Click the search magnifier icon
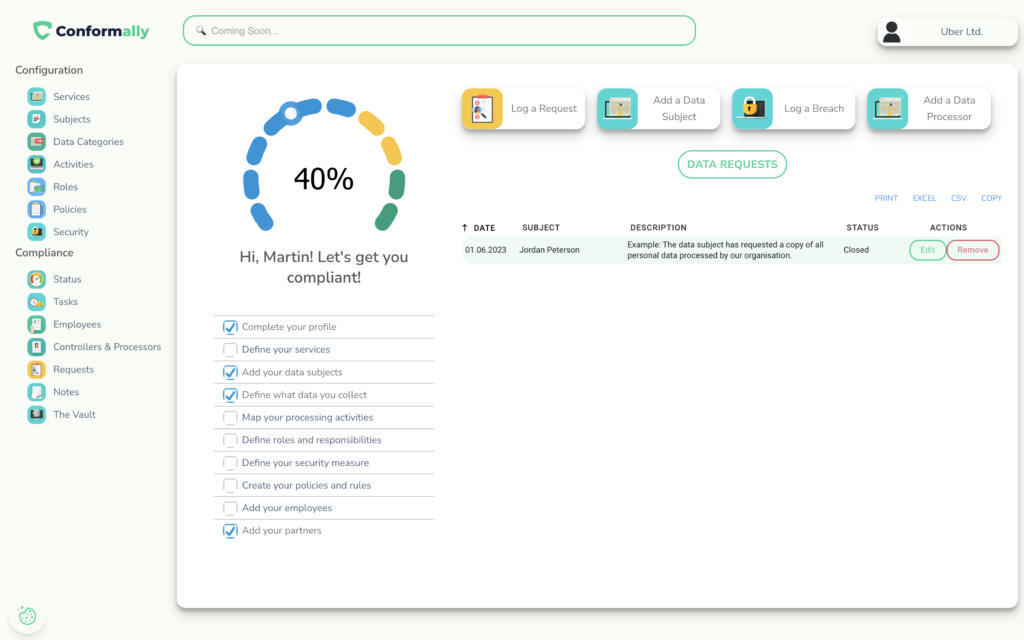Image resolution: width=1024 pixels, height=640 pixels. coord(201,31)
